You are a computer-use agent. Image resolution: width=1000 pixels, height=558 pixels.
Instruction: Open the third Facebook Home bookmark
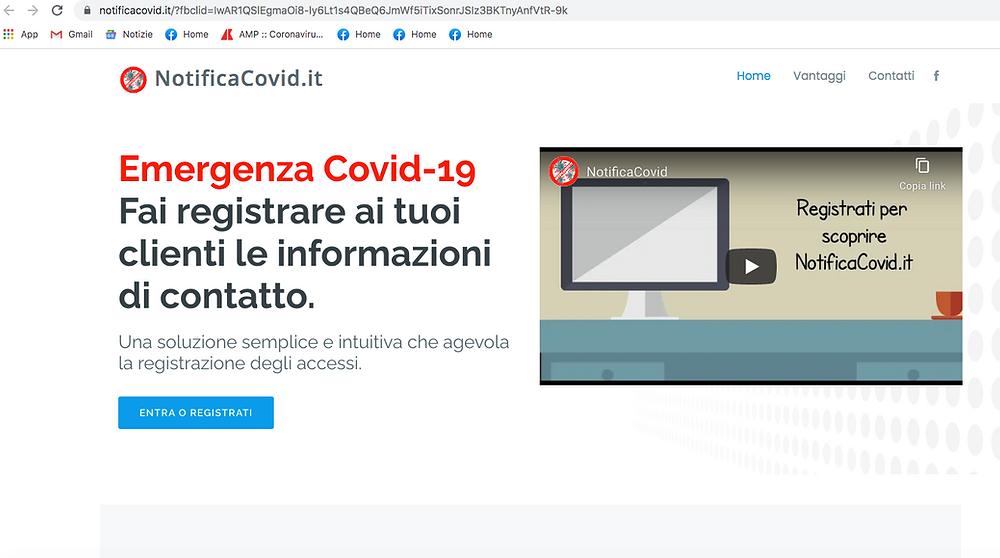[415, 34]
